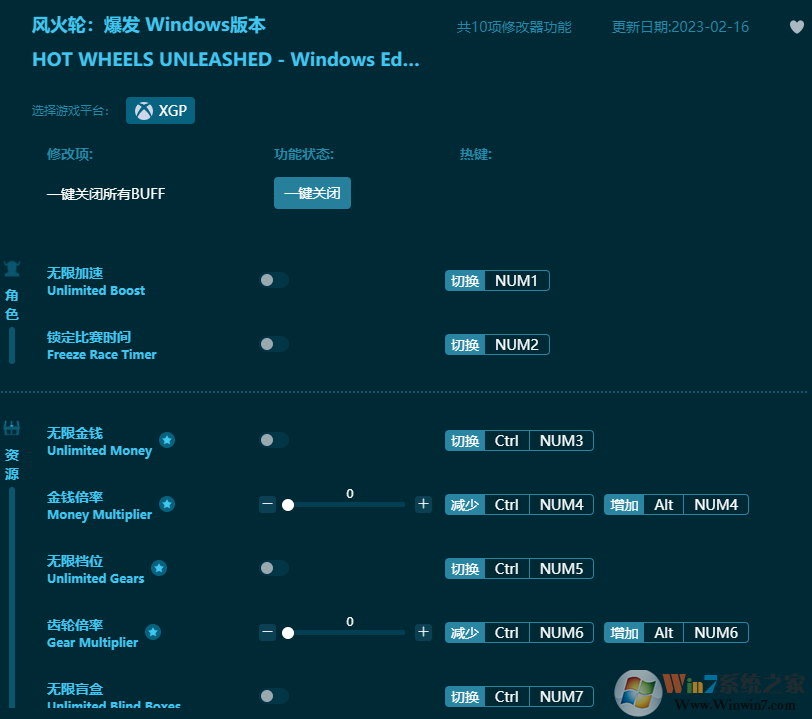Viewport: 812px width, 719px height.
Task: Click the 一键关闭 button
Action: [312, 193]
